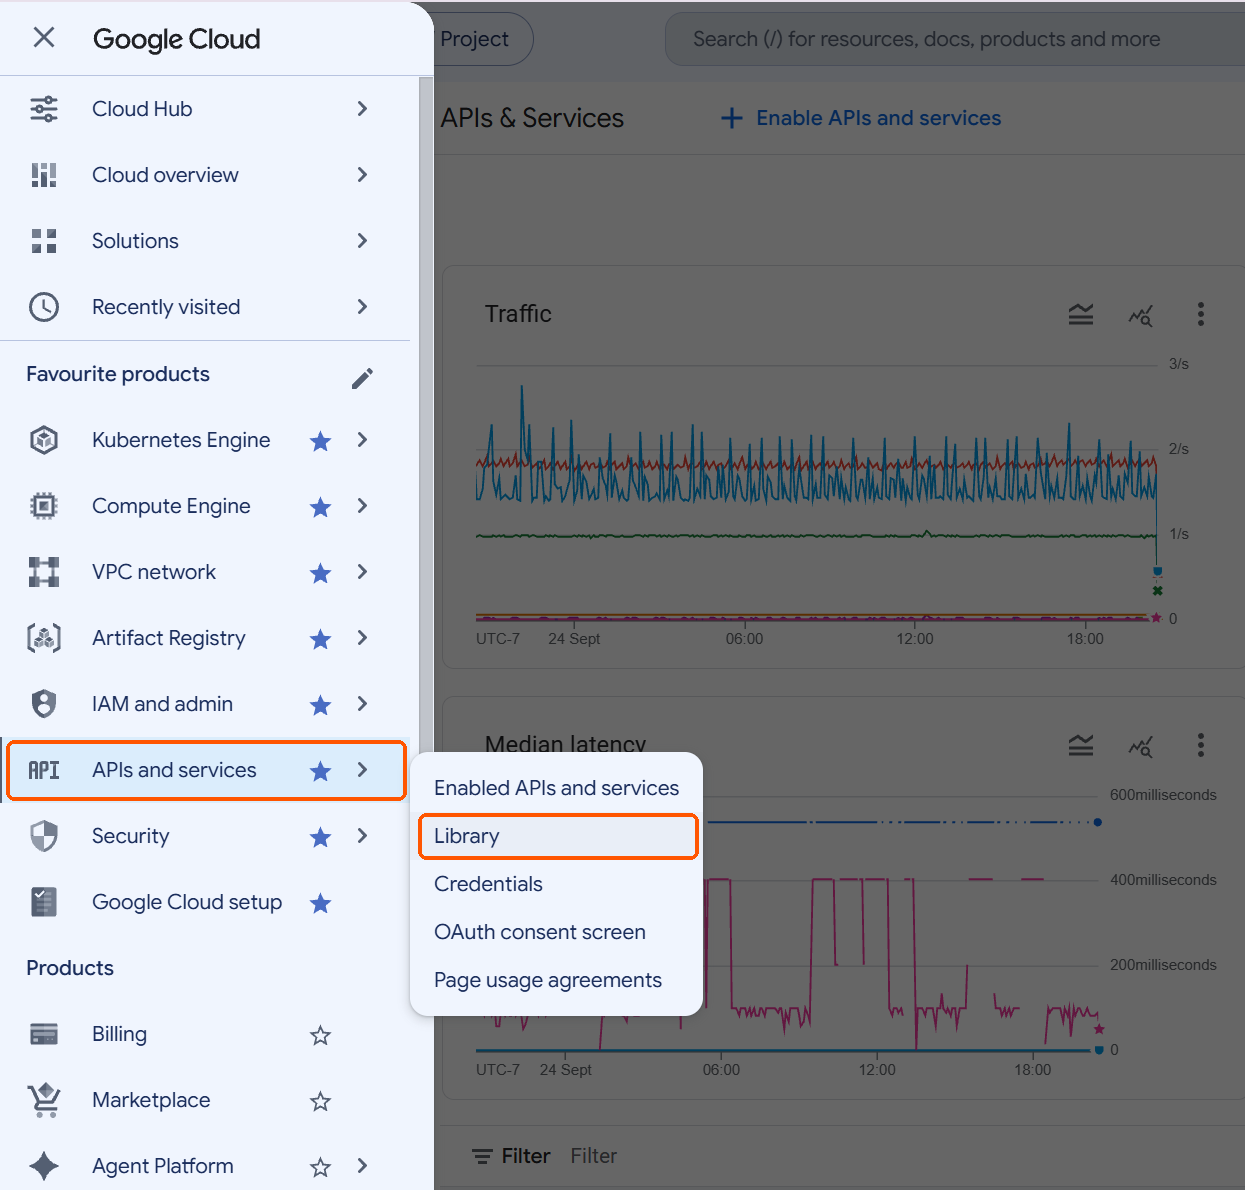Unpin IAM and admin using its star
The width and height of the screenshot is (1245, 1190).
point(320,705)
